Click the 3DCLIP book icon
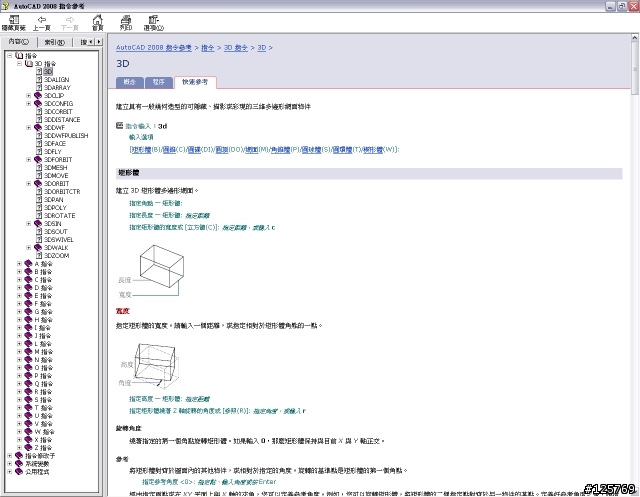This screenshot has height=497, width=640. [38, 95]
